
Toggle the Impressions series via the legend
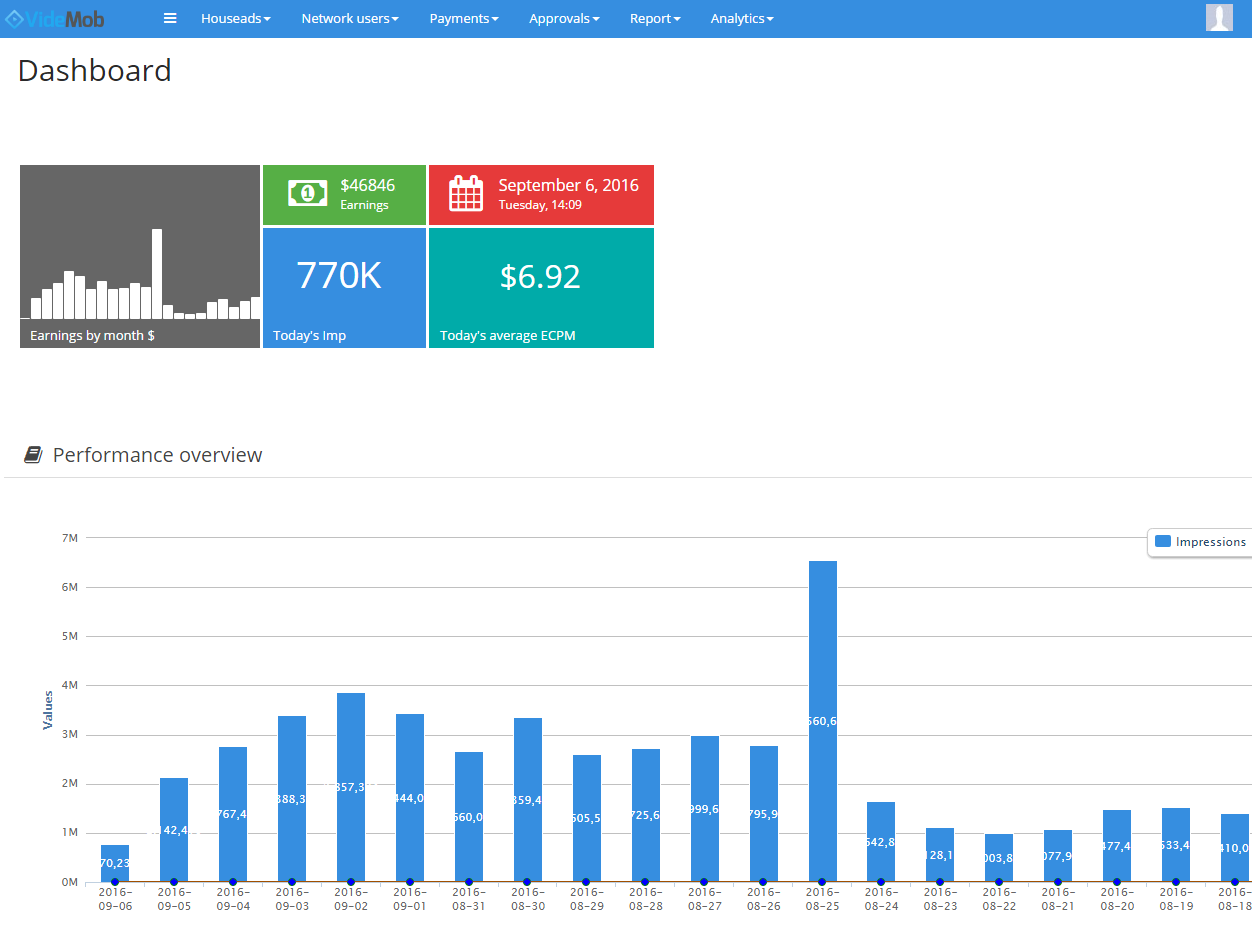[1211, 541]
